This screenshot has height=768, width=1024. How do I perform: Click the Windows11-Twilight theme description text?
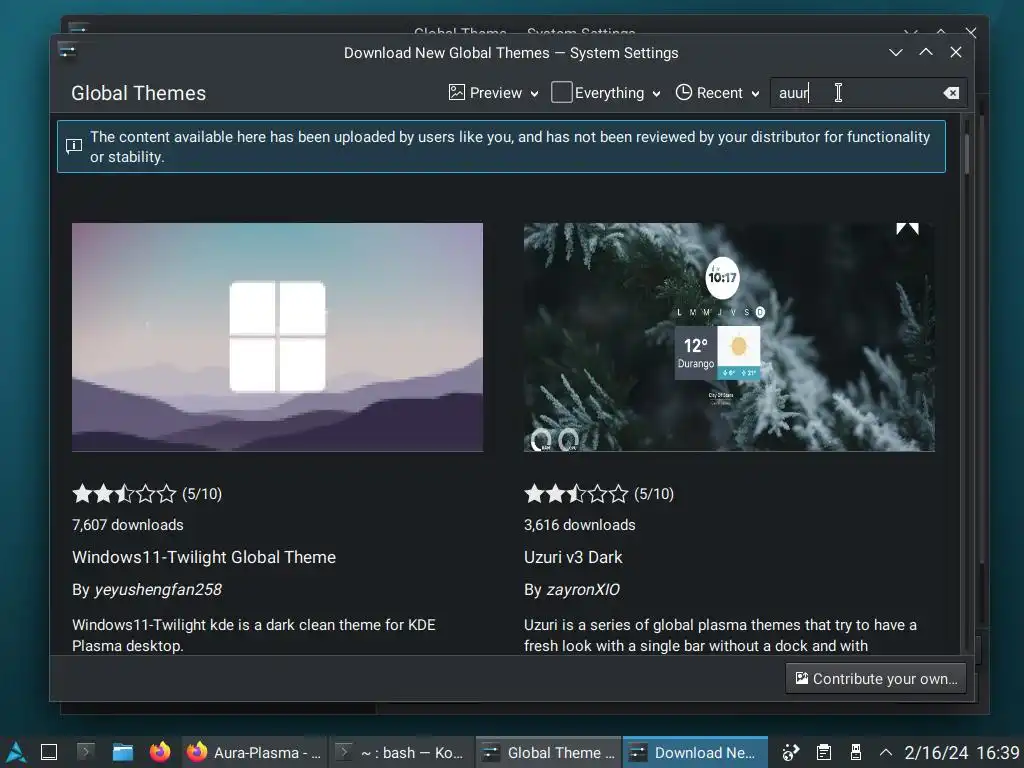pos(253,635)
